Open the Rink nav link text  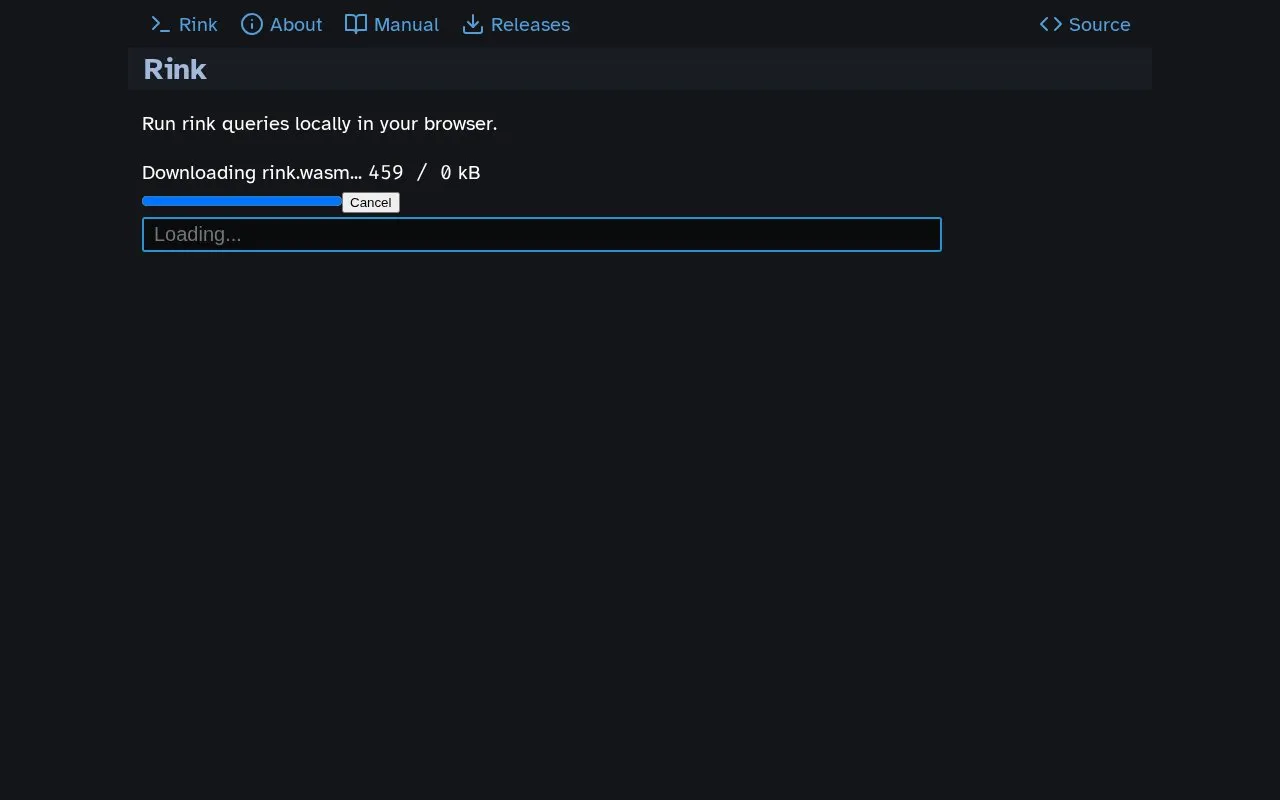point(198,24)
